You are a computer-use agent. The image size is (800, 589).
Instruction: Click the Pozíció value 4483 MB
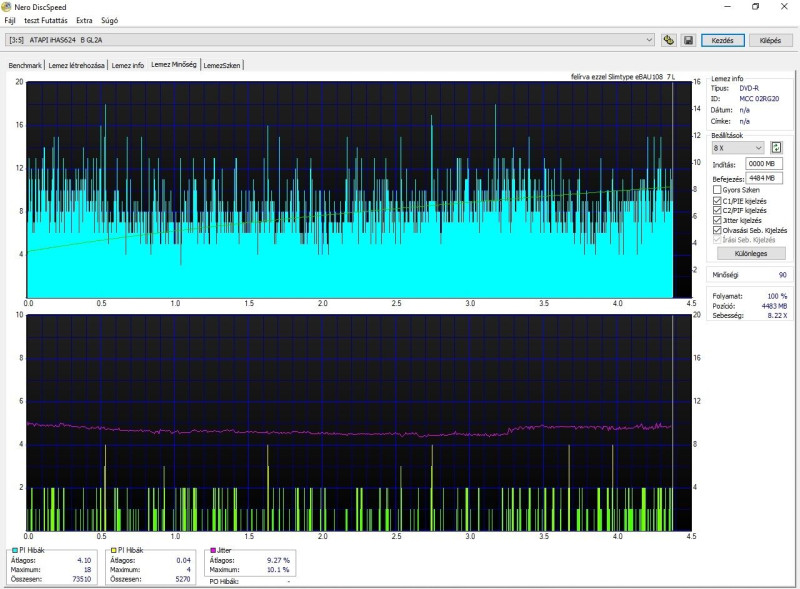(x=774, y=306)
